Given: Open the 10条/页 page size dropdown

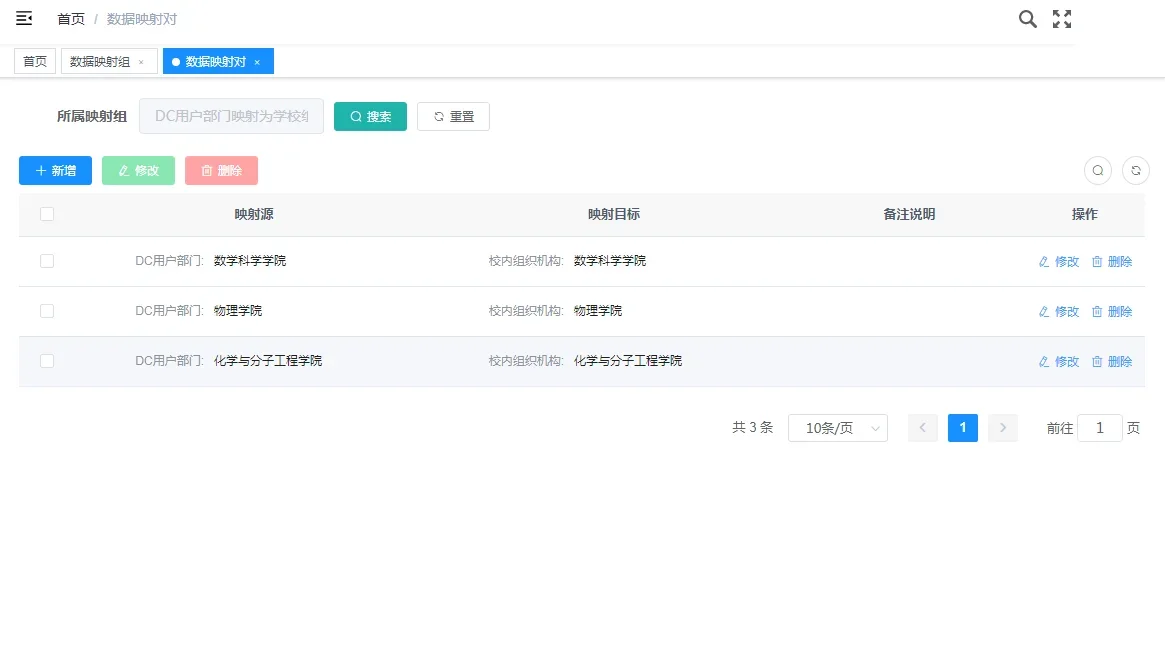Looking at the screenshot, I should click(838, 428).
